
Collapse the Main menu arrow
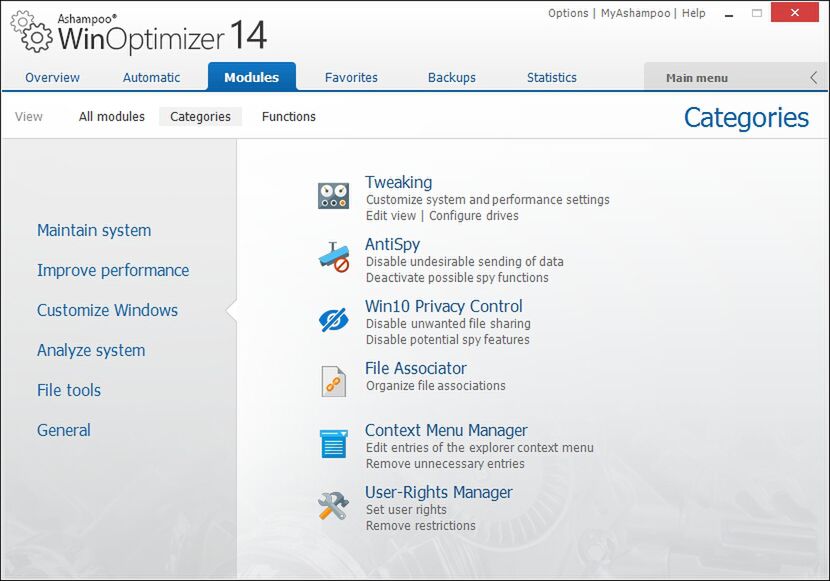[814, 78]
